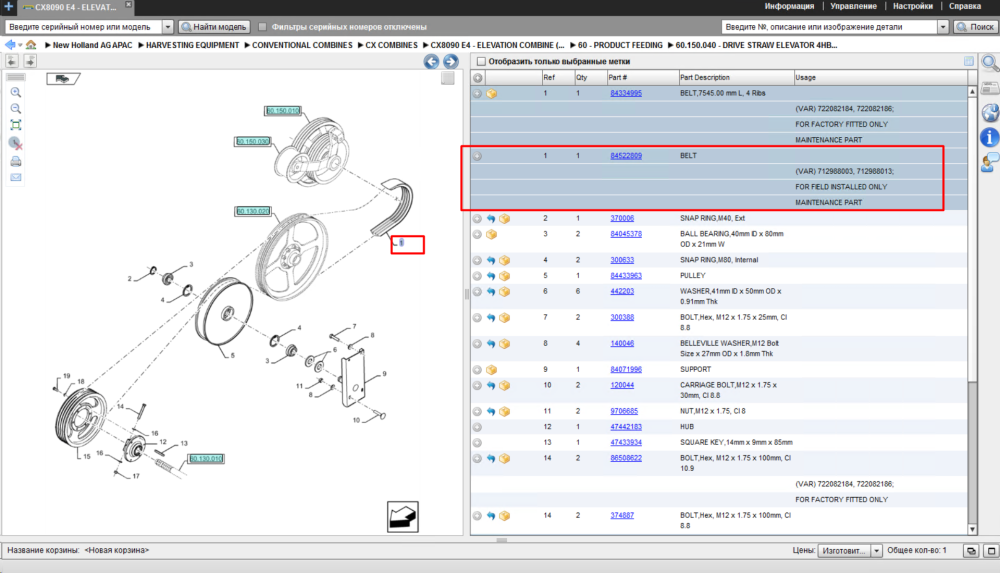Select round marker for BELT 84334995 row
The image size is (1000, 573).
point(477,93)
